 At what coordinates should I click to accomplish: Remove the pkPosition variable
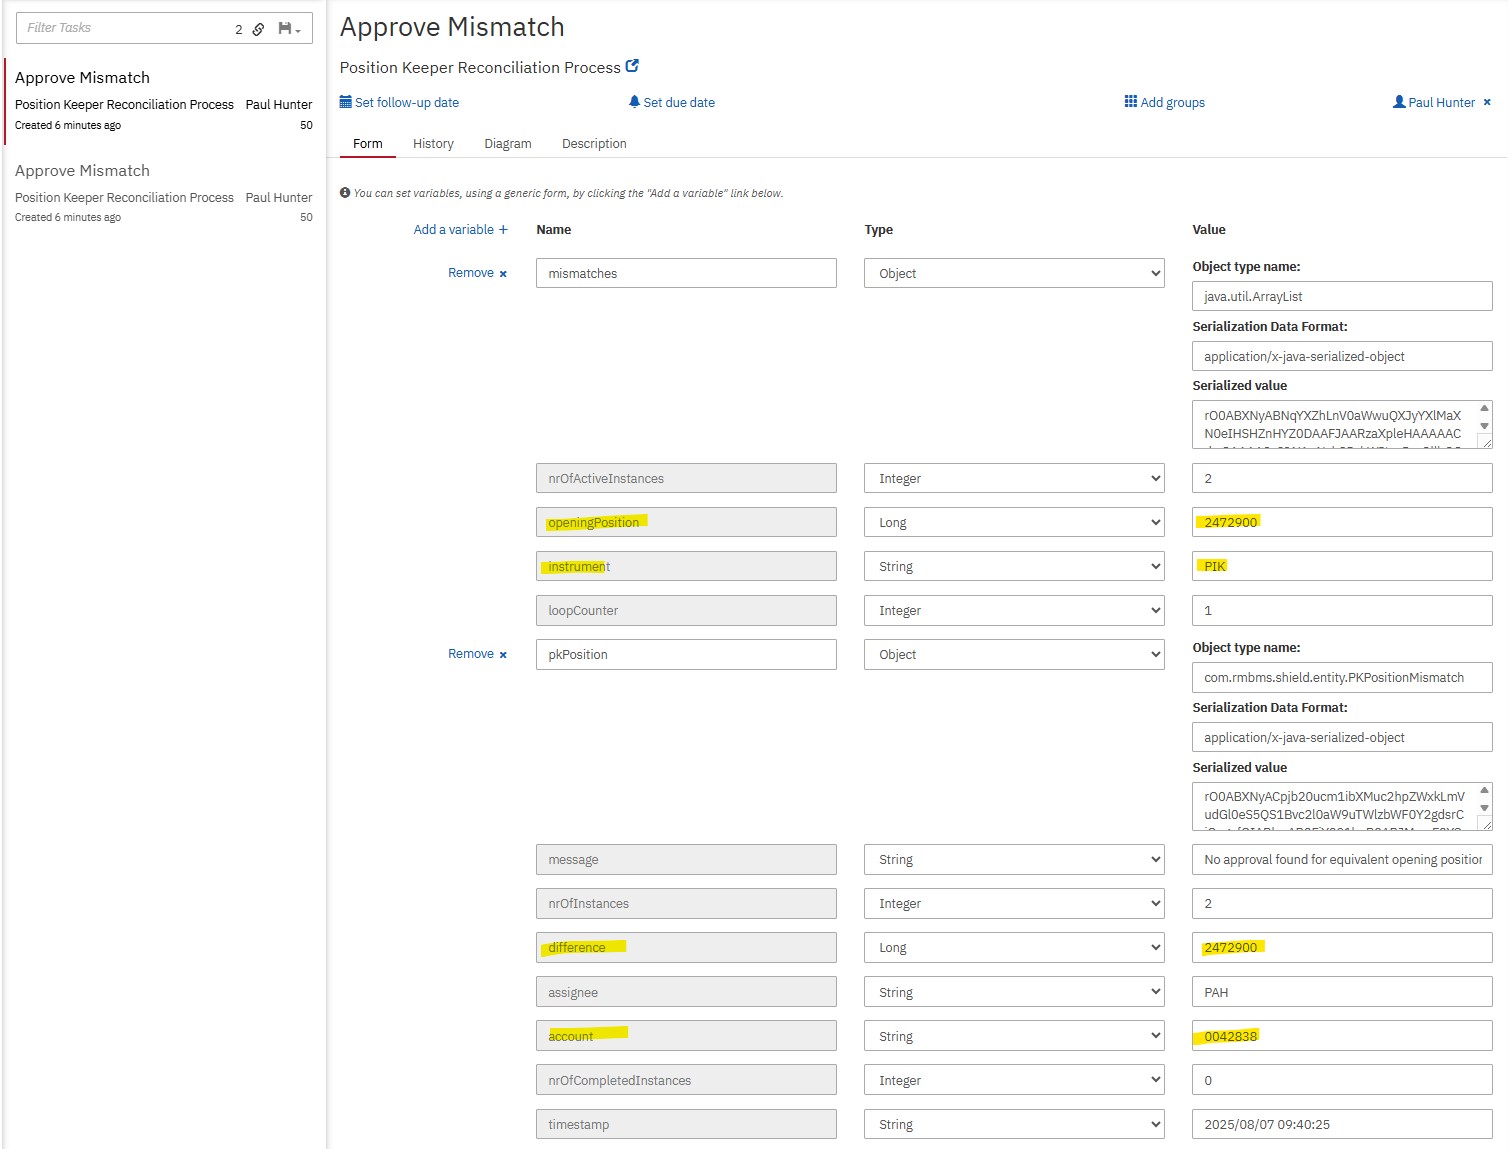[x=477, y=654]
